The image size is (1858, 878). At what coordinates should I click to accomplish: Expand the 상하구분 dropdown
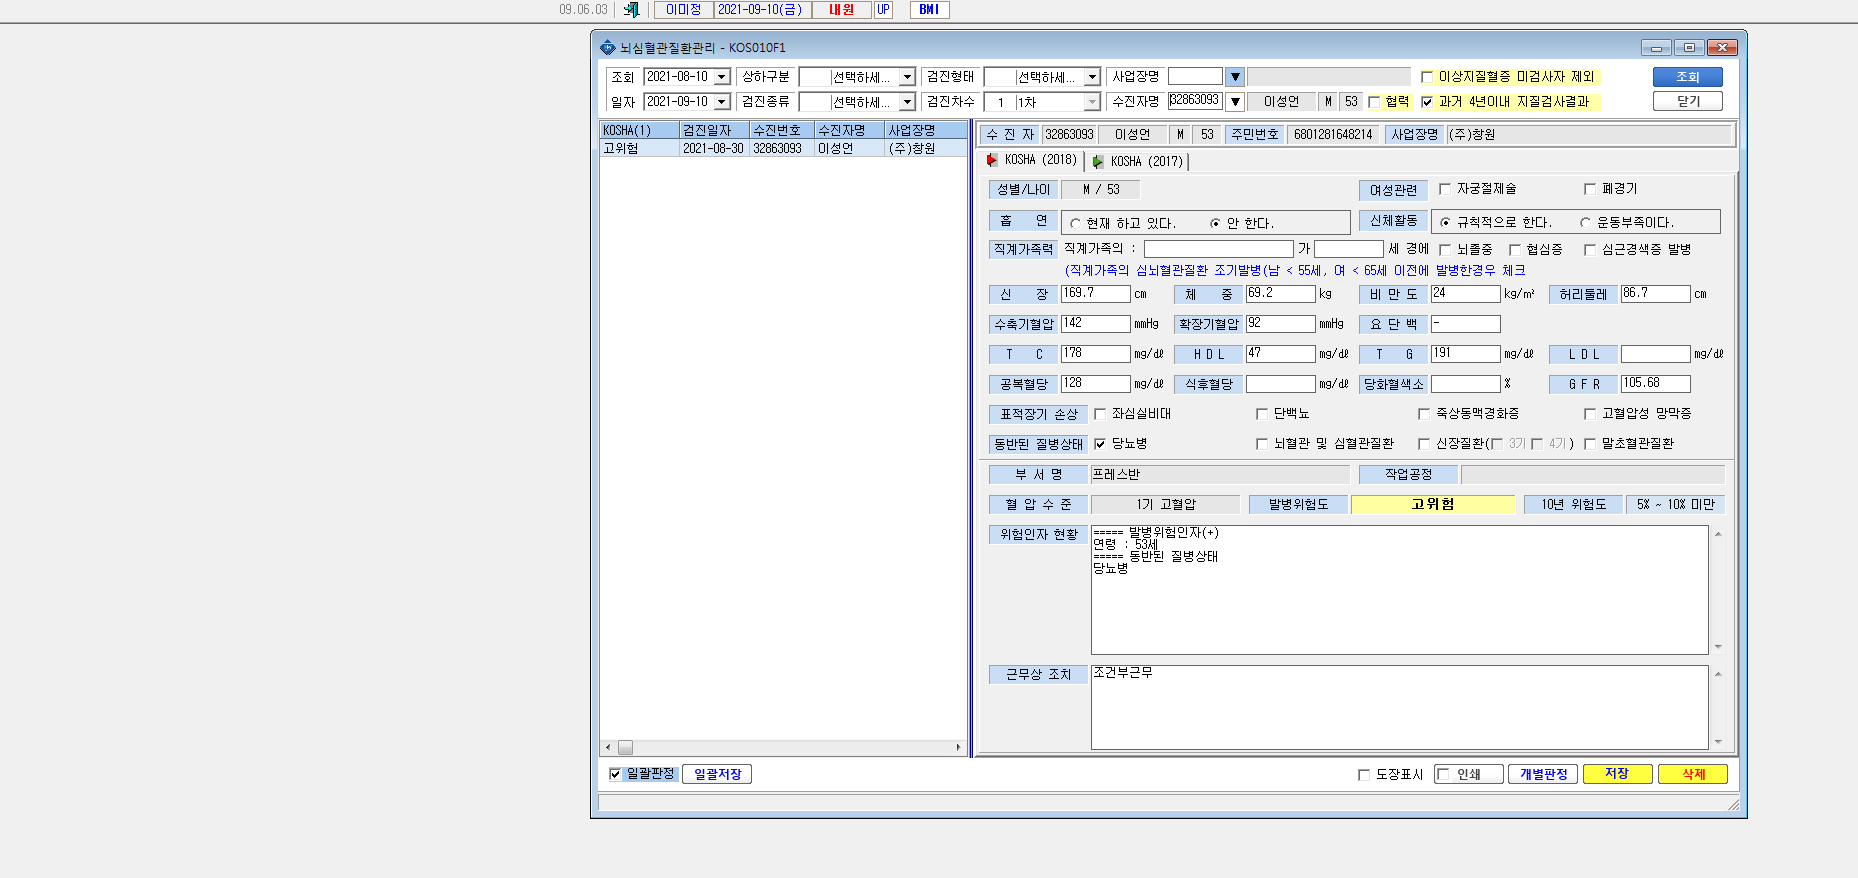click(907, 77)
